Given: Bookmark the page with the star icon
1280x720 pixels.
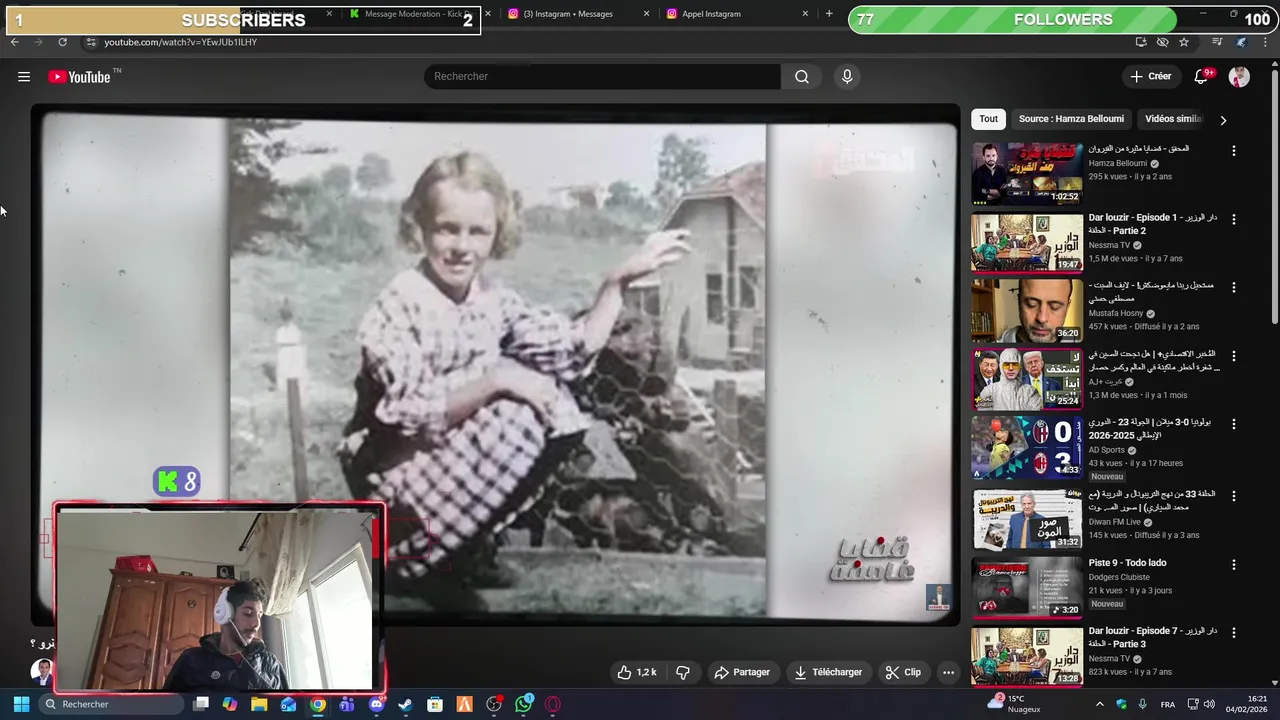Looking at the screenshot, I should click(x=1184, y=42).
